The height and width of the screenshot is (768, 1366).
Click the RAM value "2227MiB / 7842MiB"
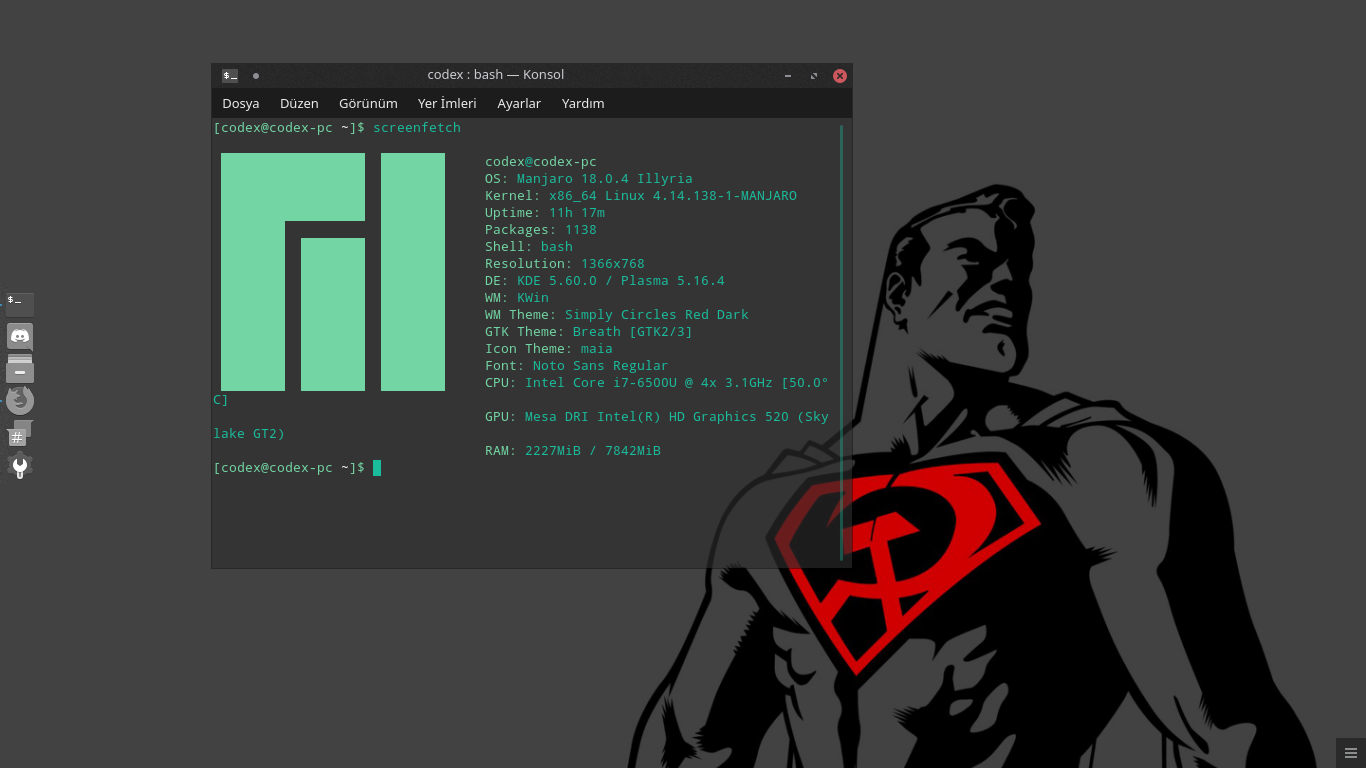pyautogui.click(x=593, y=451)
